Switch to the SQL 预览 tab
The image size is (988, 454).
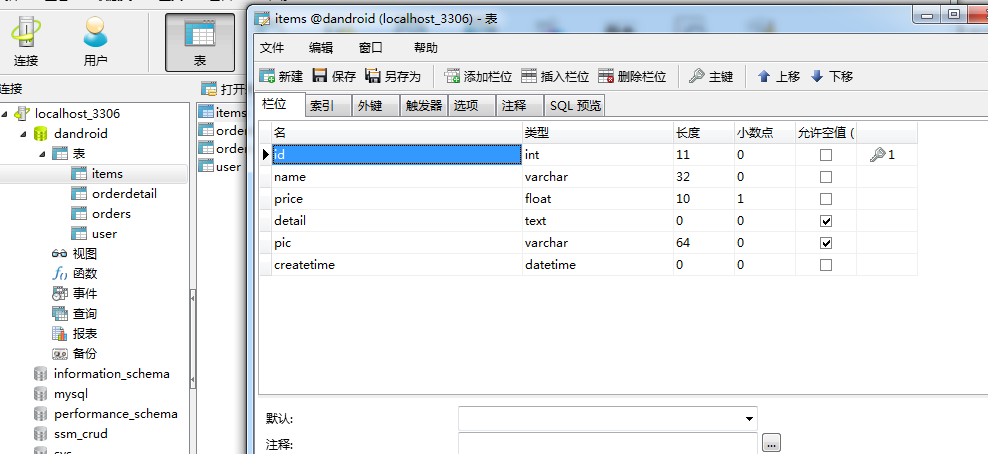point(575,106)
